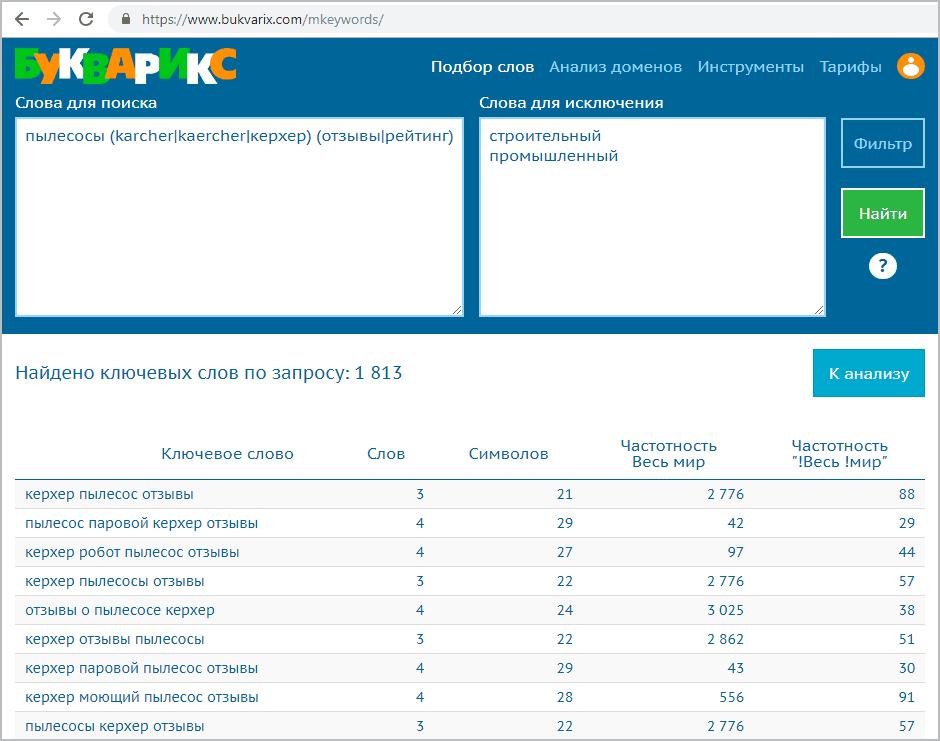
Task: Click the 'Слова для поиска' label
Action: click(x=86, y=103)
